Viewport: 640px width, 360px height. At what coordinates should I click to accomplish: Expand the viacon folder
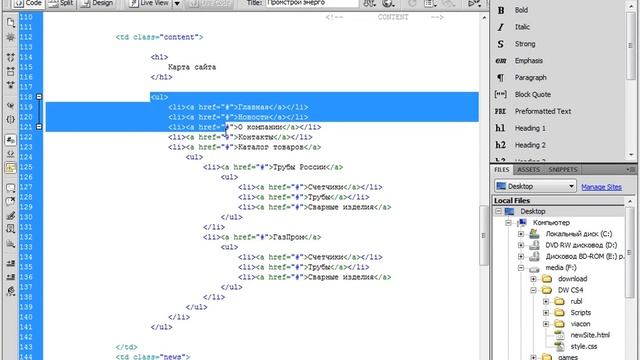tap(546, 324)
